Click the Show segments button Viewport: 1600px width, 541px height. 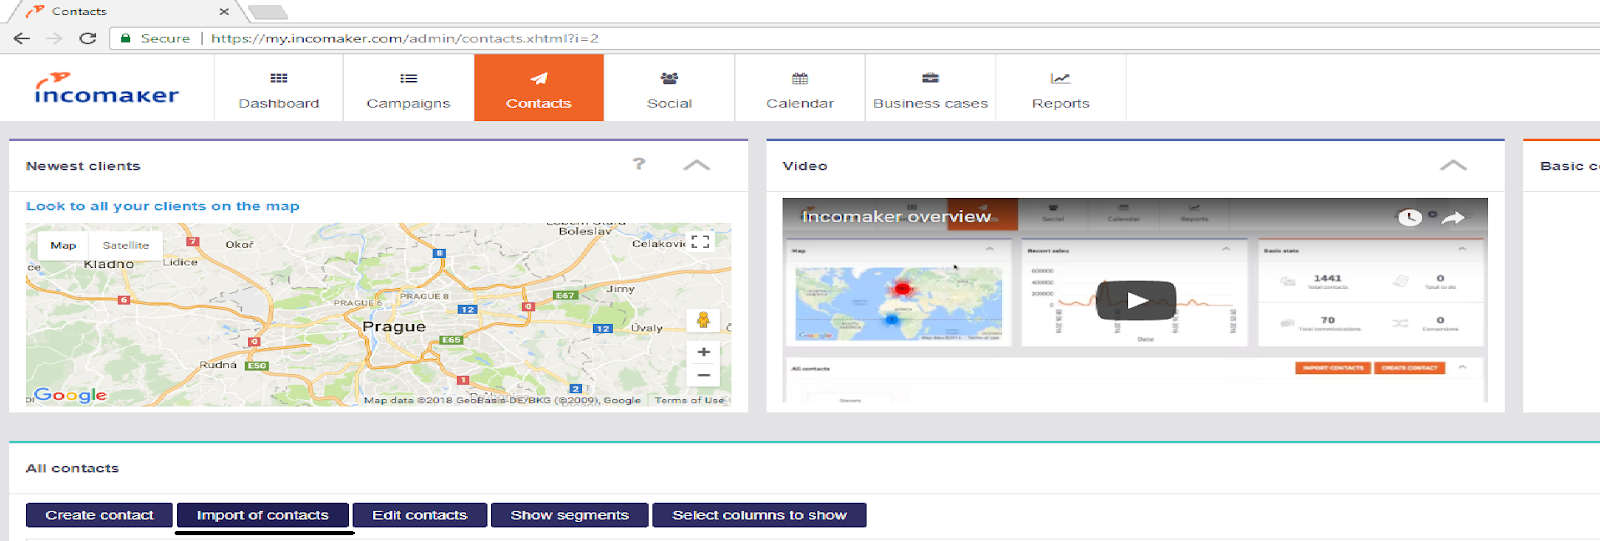click(570, 515)
